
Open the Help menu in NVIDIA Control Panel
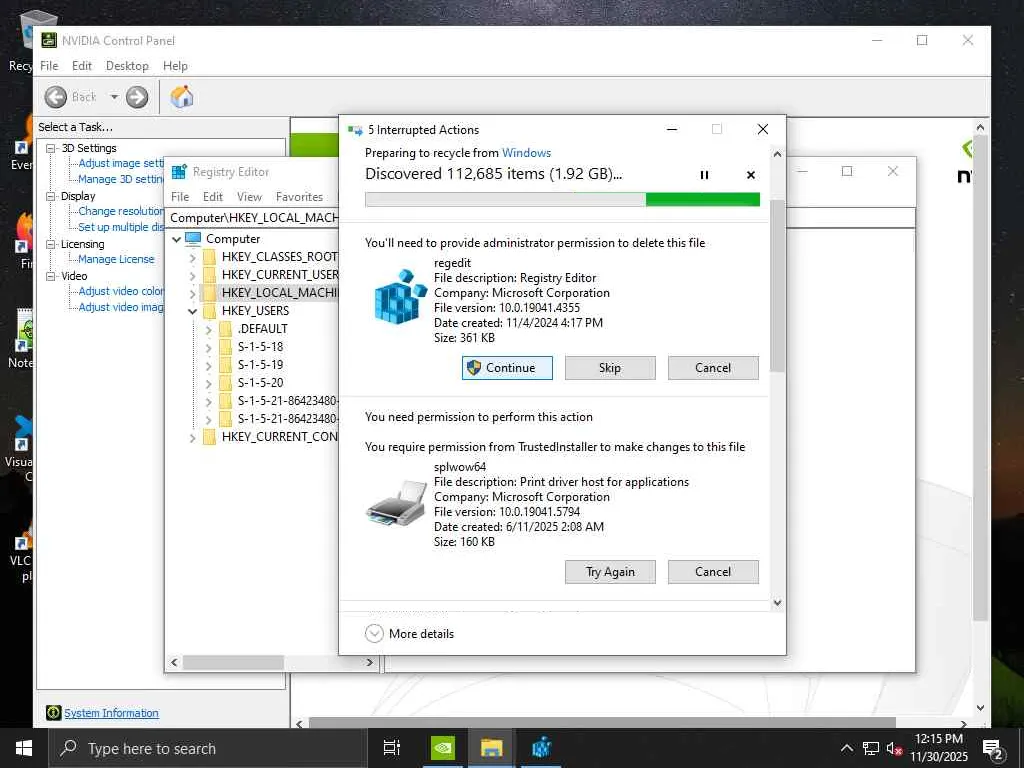pyautogui.click(x=175, y=66)
